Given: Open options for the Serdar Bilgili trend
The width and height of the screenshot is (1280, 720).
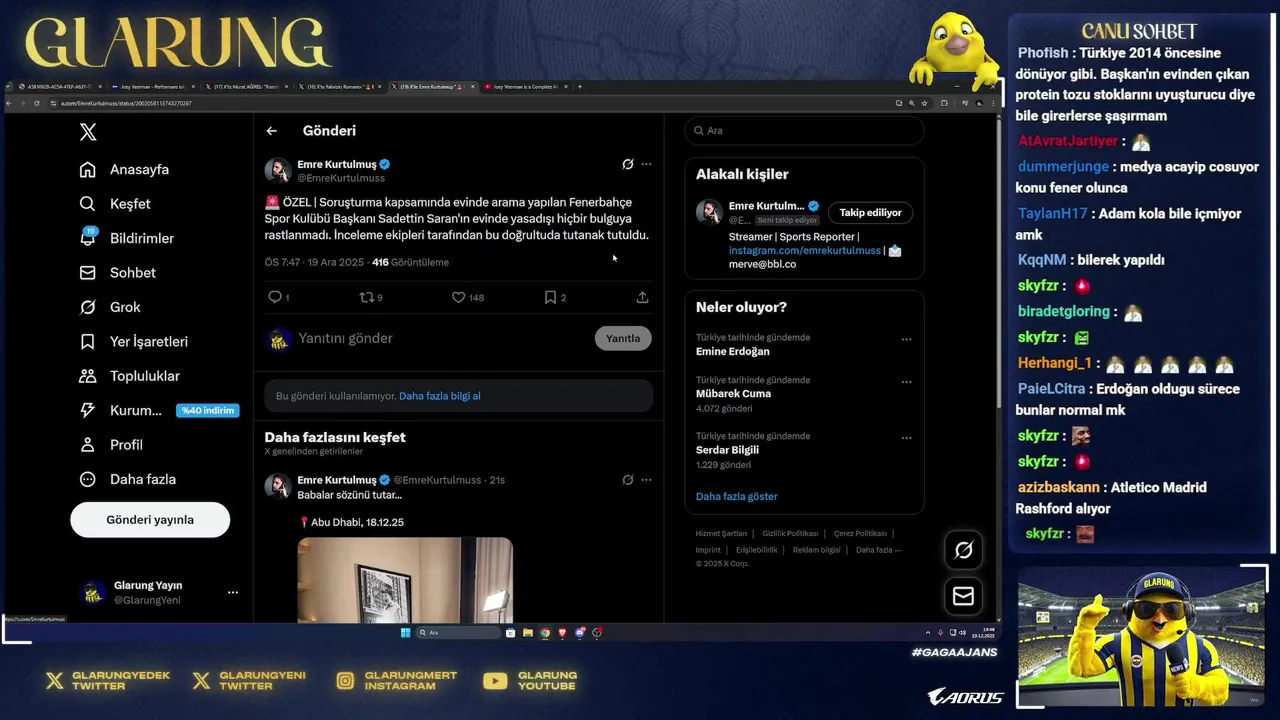Looking at the screenshot, I should tap(906, 438).
